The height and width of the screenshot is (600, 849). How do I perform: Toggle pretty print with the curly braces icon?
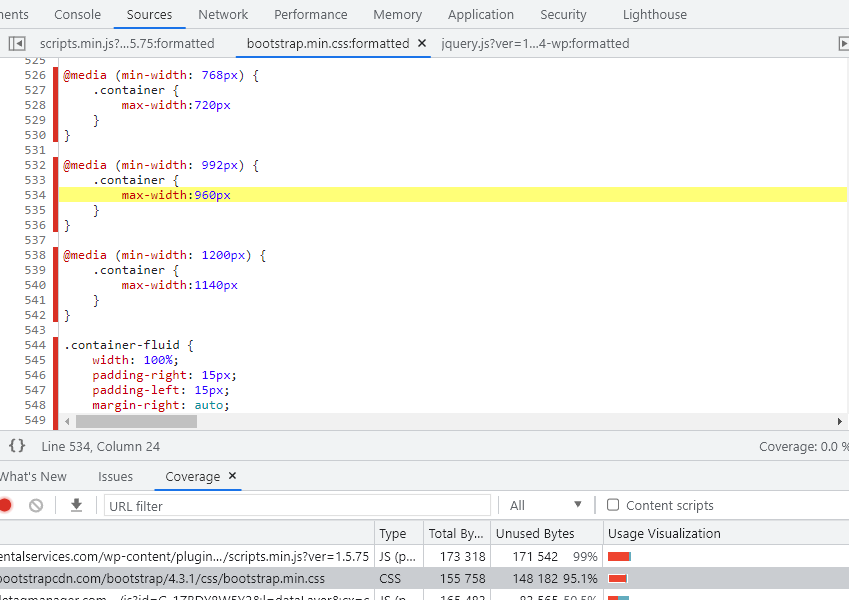pyautogui.click(x=17, y=446)
